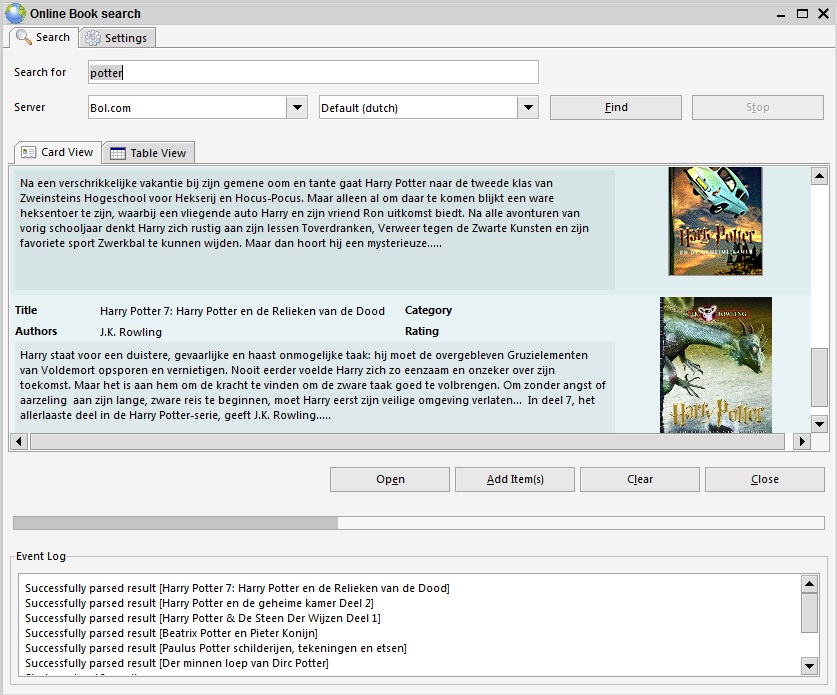This screenshot has width=837, height=695.
Task: Click the magnifier icon on Search tab
Action: 24,37
